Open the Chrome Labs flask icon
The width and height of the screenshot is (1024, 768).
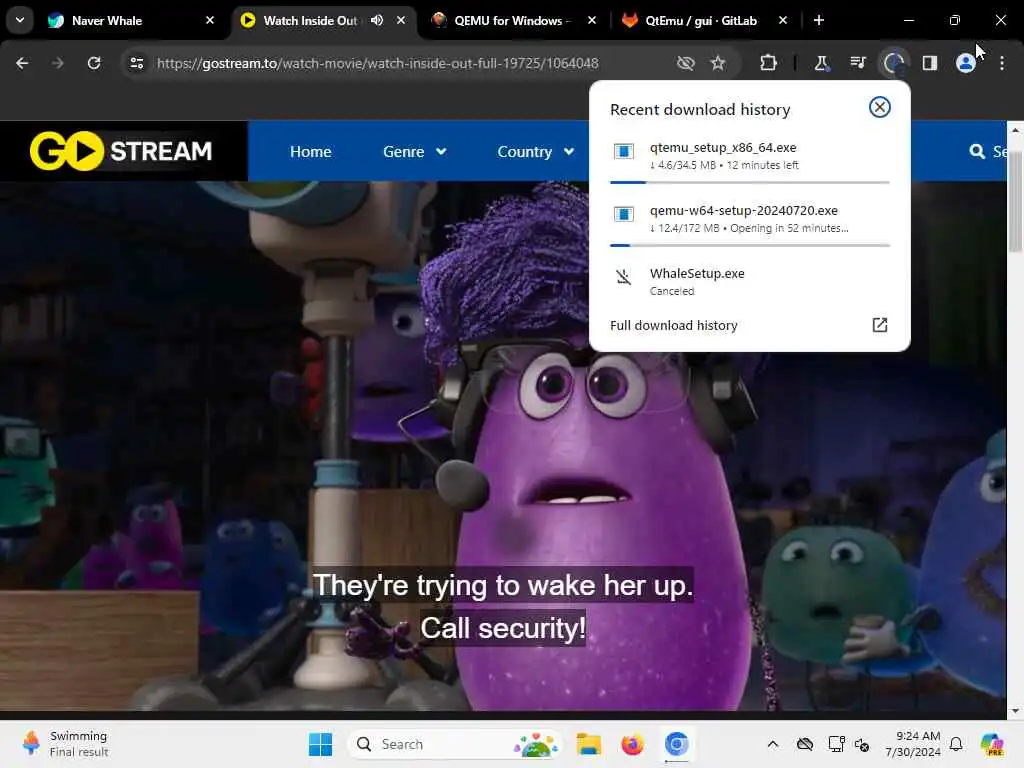[x=821, y=63]
